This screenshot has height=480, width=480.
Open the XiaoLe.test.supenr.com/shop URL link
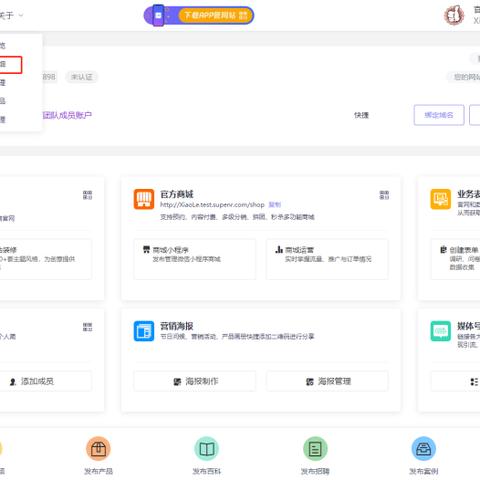(x=212, y=205)
